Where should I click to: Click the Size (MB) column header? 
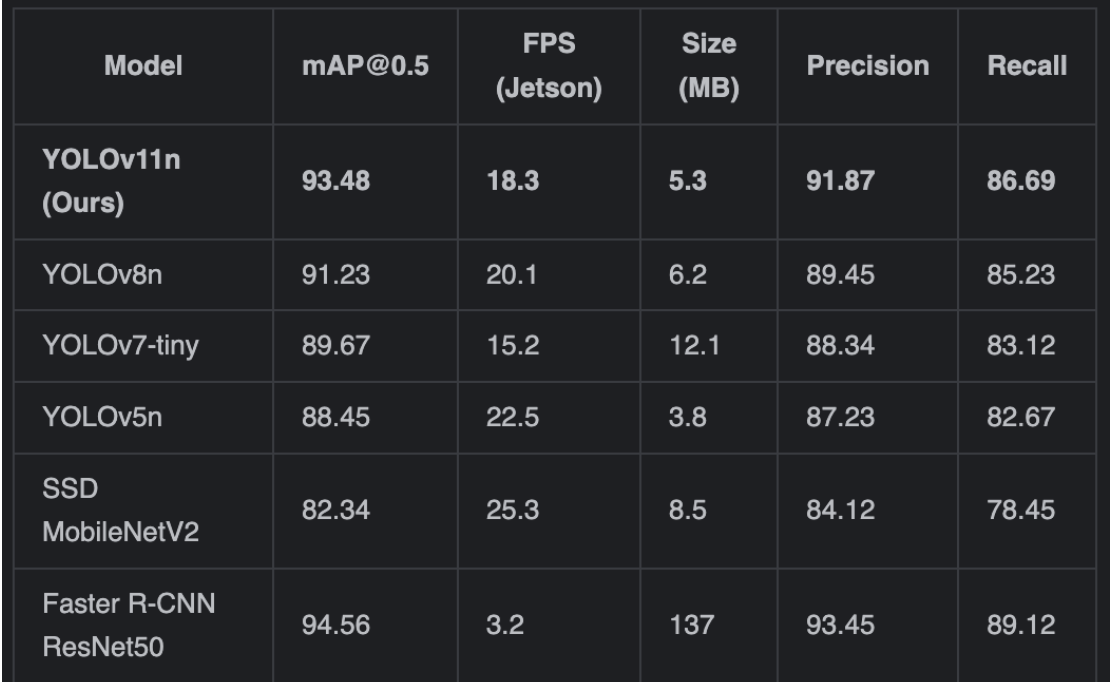point(707,67)
